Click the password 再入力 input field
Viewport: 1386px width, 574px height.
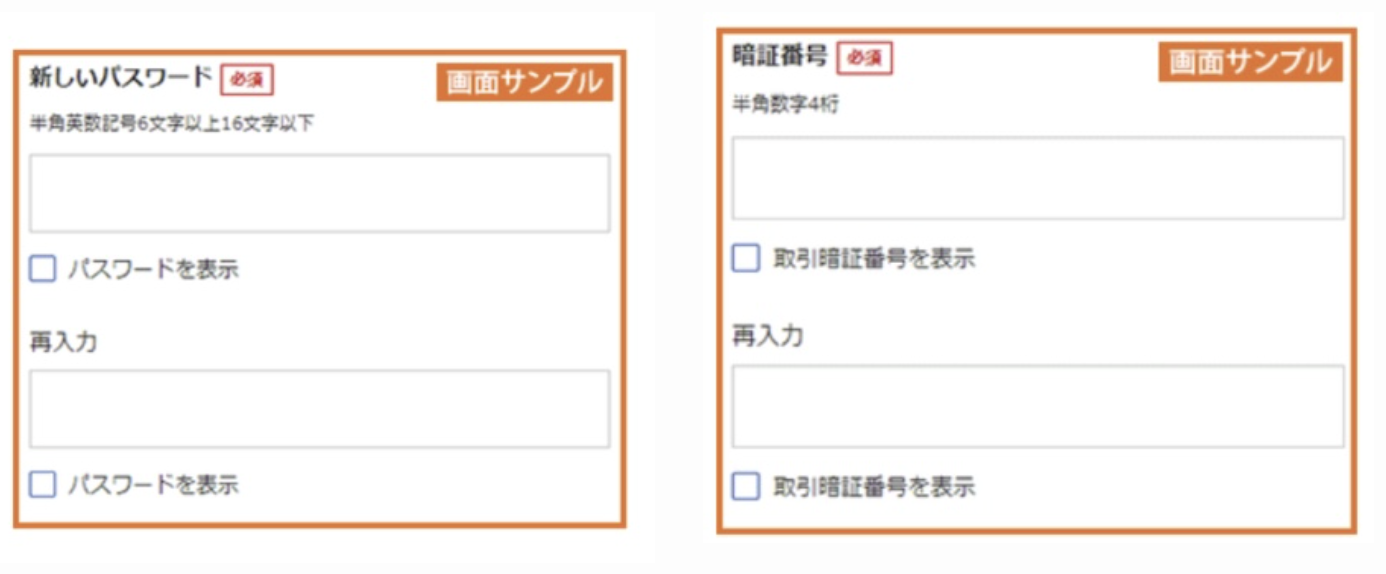319,409
